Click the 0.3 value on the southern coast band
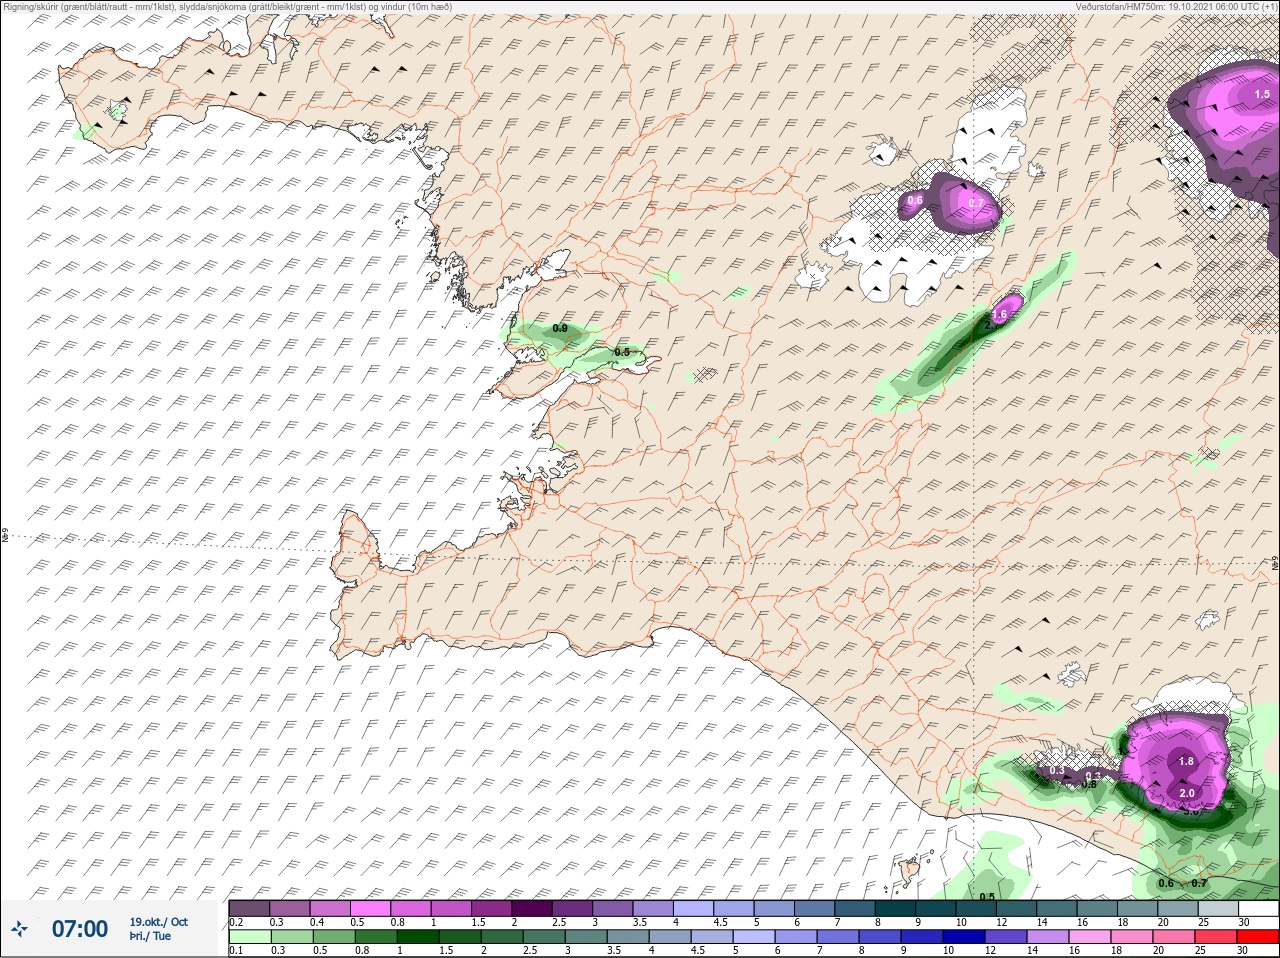Screen dimensions: 1280x958 pyautogui.click(x=1058, y=770)
